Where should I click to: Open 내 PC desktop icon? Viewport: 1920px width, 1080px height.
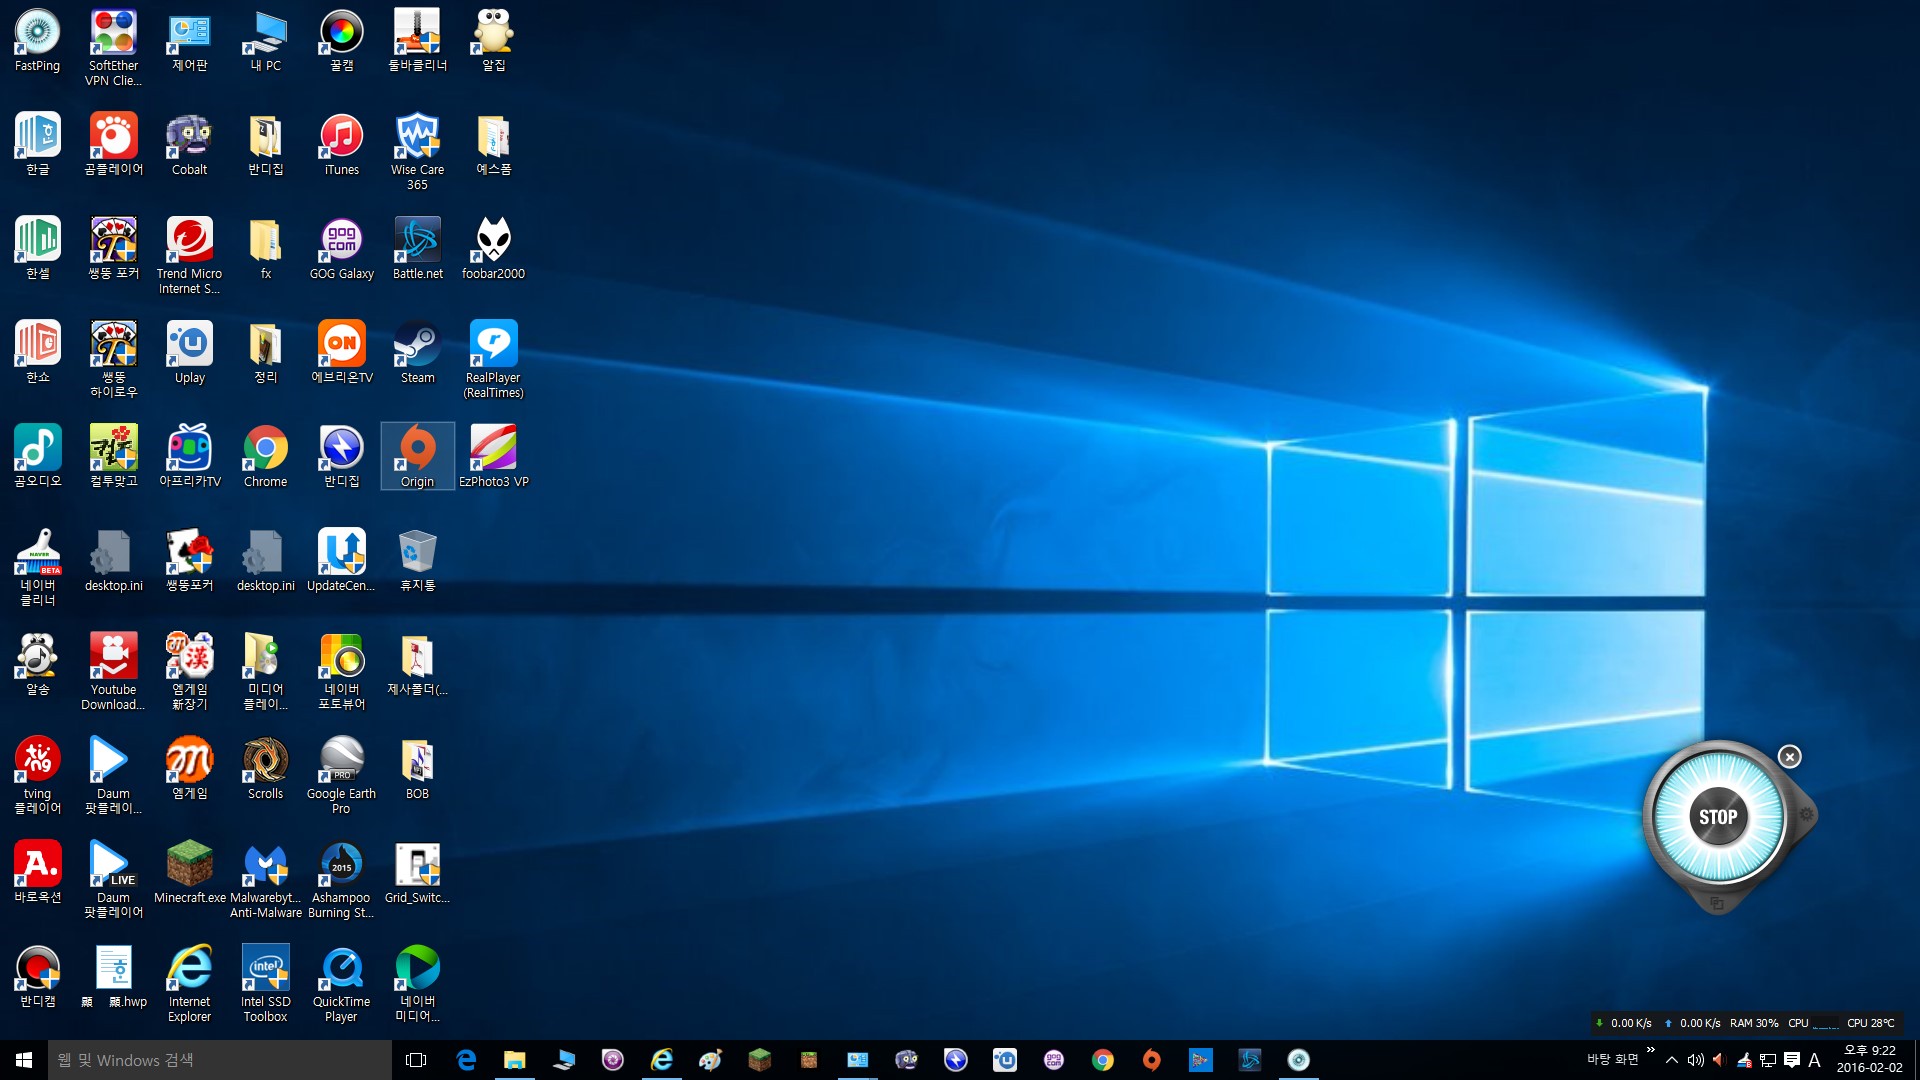pyautogui.click(x=265, y=41)
